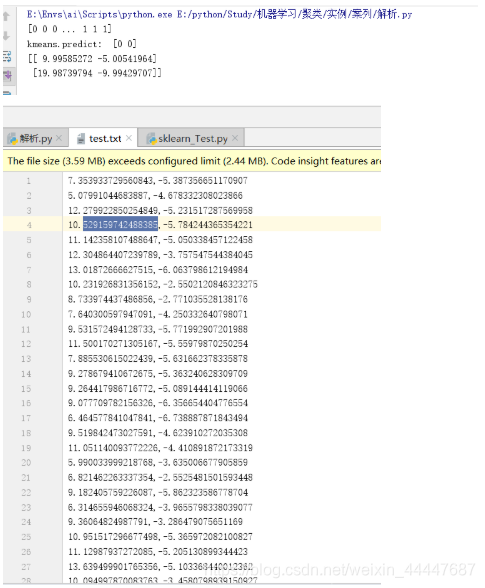Click line number 4 in the gutter
The image size is (485, 588).
[29, 225]
